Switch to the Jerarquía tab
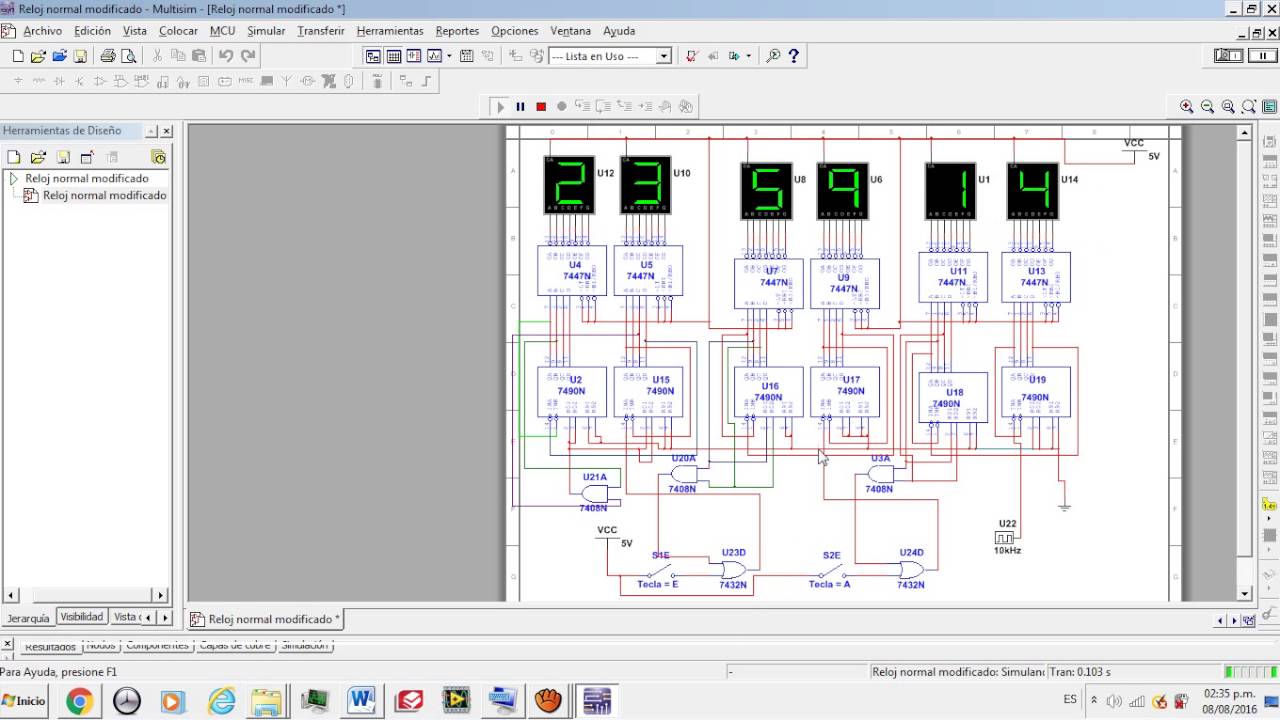 pos(28,618)
